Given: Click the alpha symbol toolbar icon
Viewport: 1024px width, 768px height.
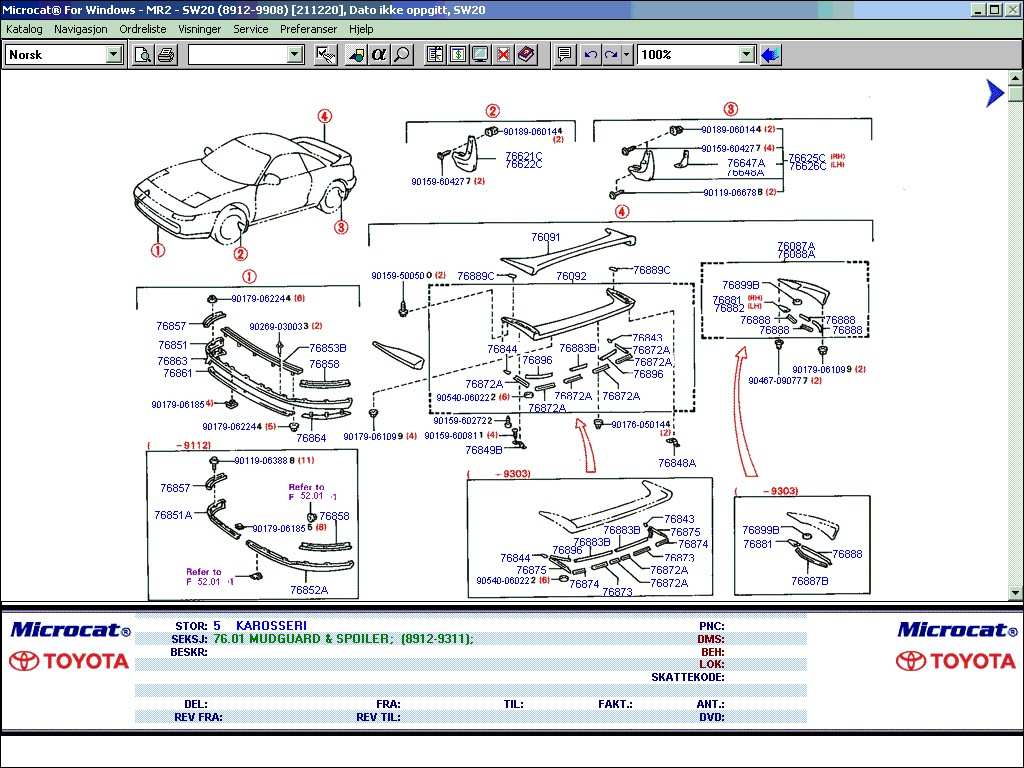Looking at the screenshot, I should pyautogui.click(x=379, y=54).
